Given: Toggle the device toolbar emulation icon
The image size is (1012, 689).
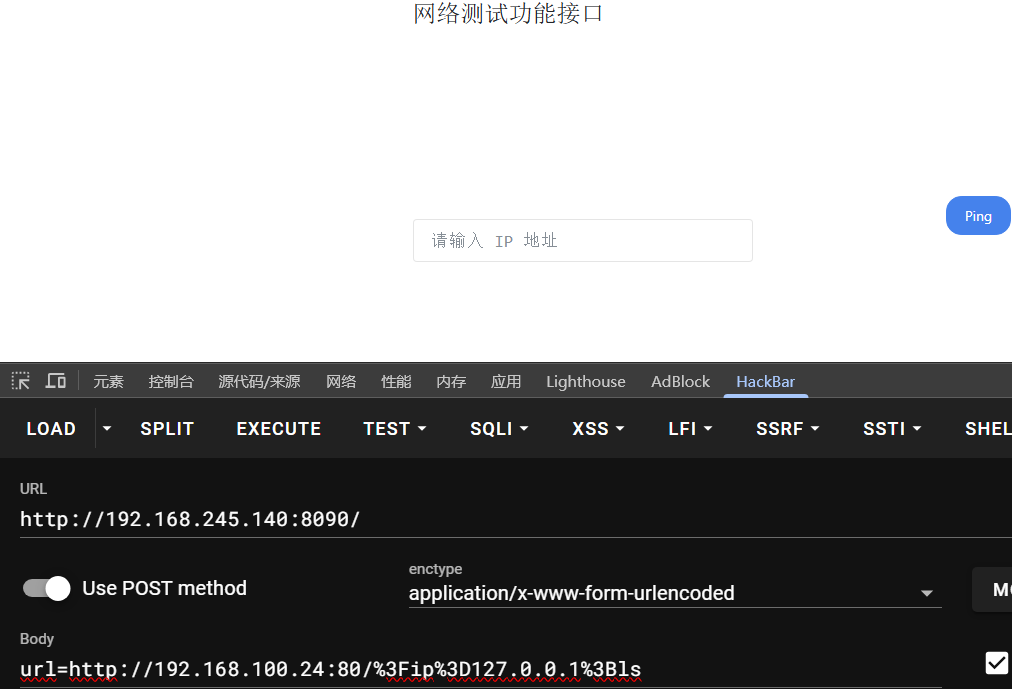Looking at the screenshot, I should pyautogui.click(x=55, y=380).
